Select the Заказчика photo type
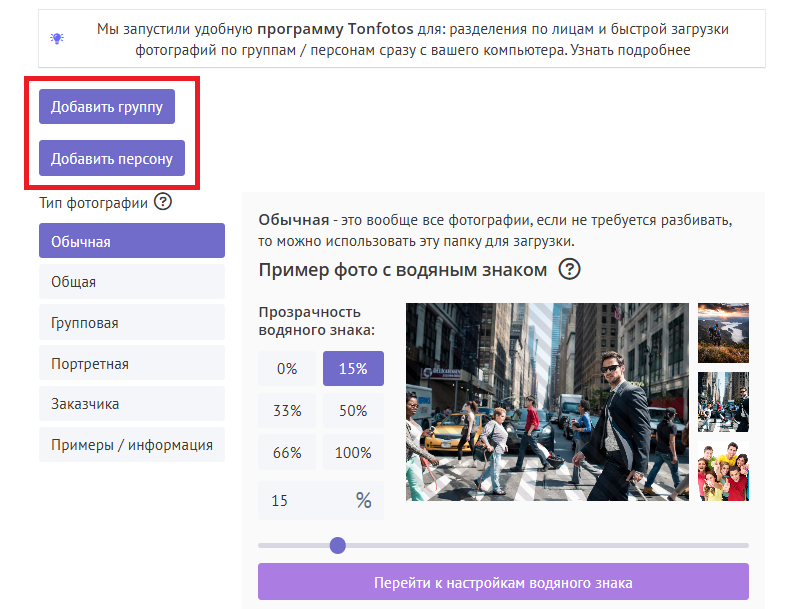804x609 pixels. (x=132, y=404)
